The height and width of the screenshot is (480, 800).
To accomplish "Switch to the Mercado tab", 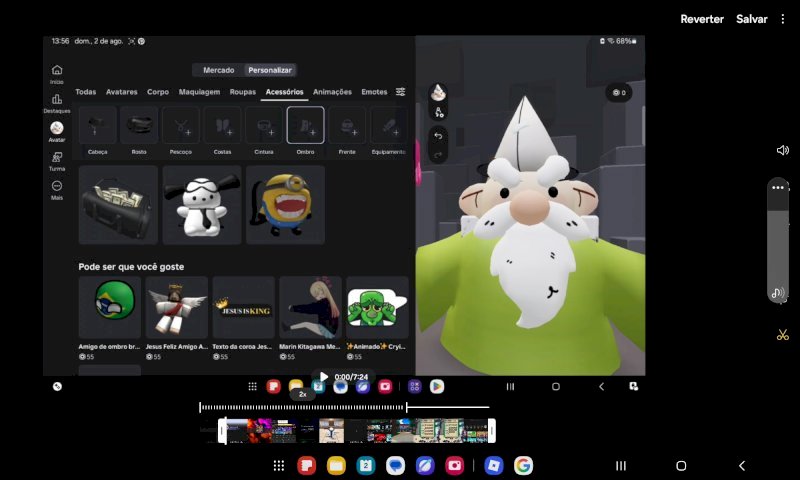I will click(218, 70).
